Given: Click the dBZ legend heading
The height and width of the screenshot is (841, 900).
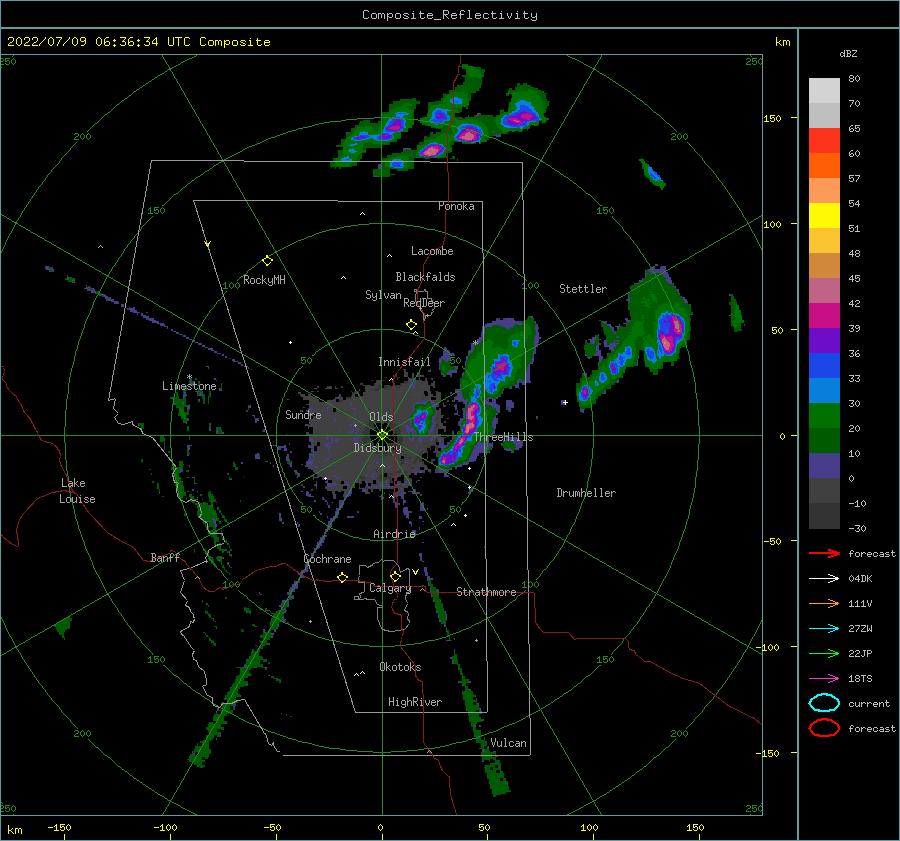Looking at the screenshot, I should click(x=848, y=53).
